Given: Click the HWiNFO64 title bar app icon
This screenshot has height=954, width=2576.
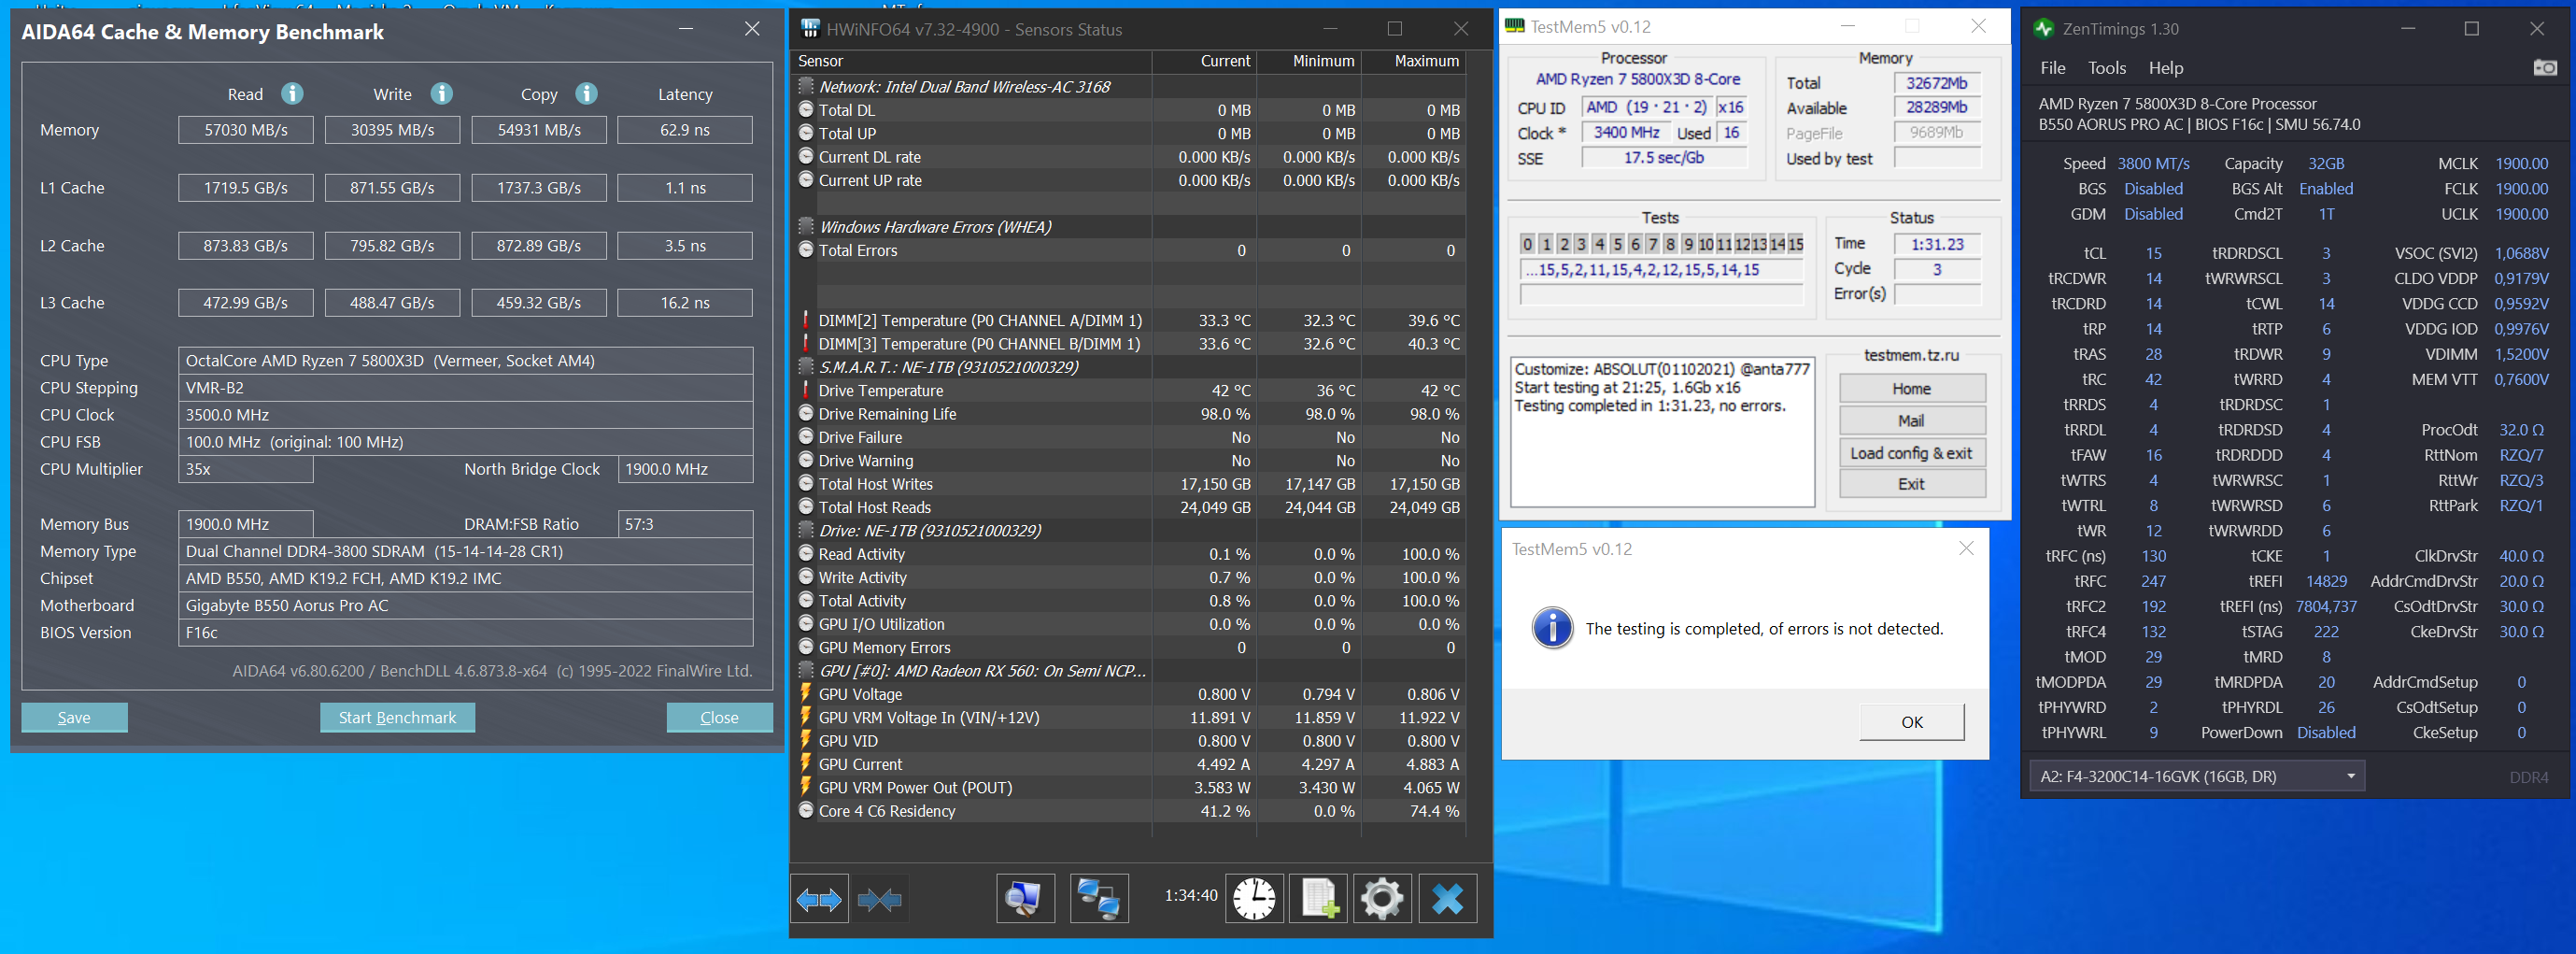Looking at the screenshot, I should point(810,28).
